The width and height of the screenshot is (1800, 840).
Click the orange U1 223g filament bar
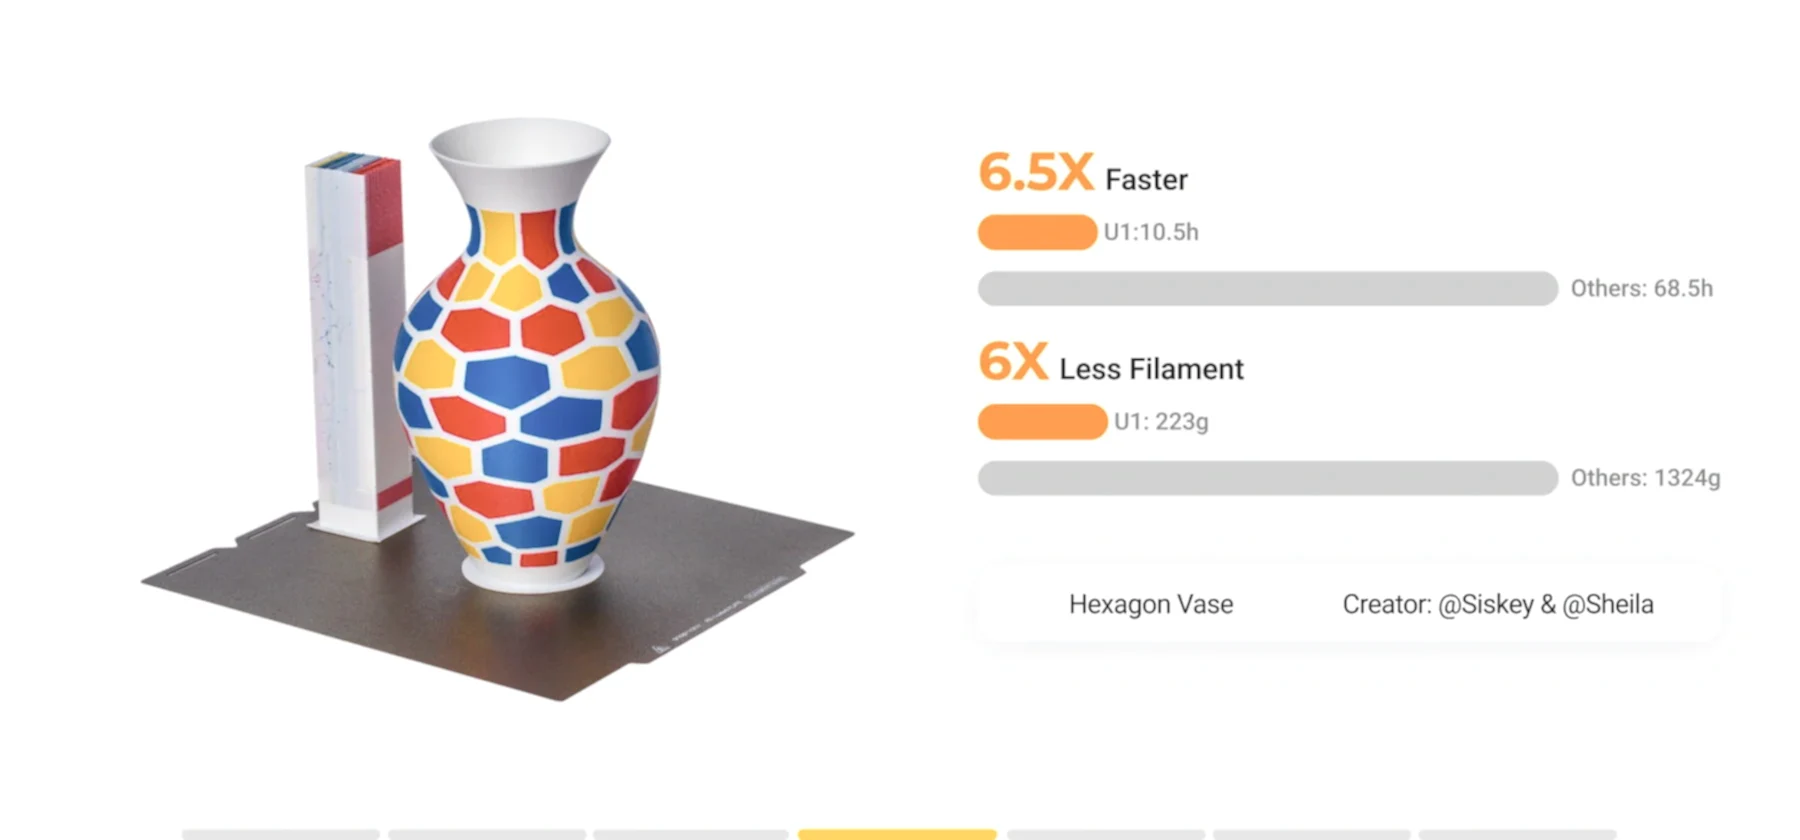tap(1042, 422)
